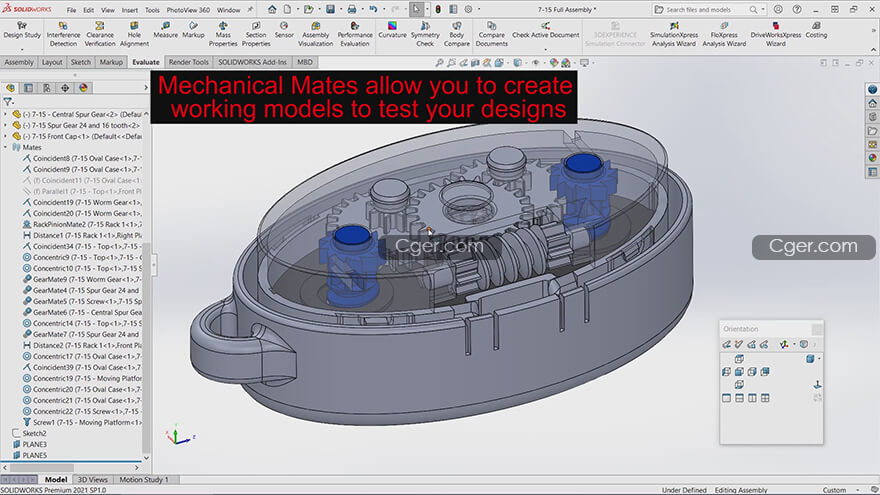Screen dimensions: 880x495
Task: Click the Undo arrow icon
Action: coord(373,10)
